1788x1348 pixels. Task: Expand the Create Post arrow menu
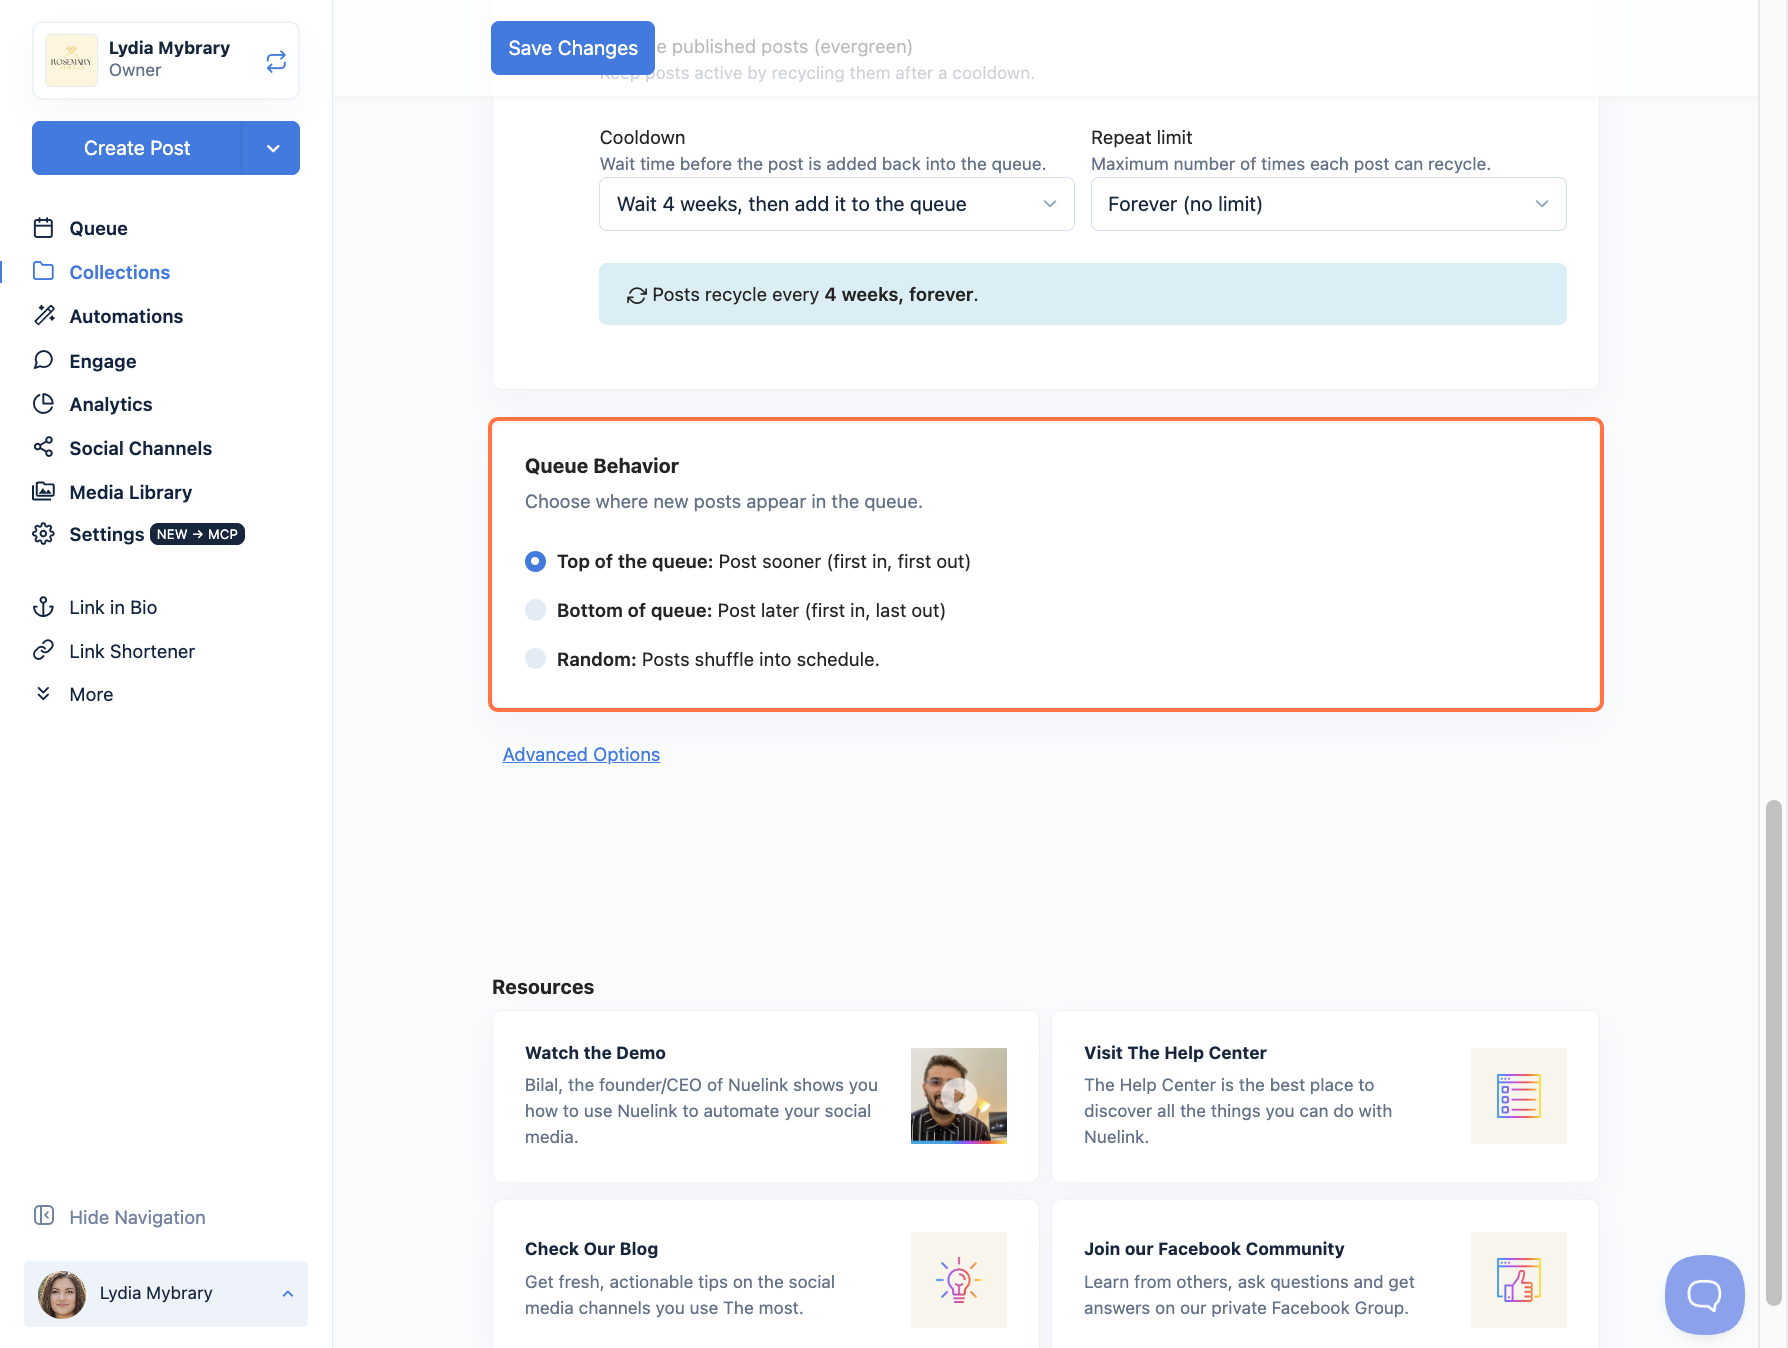[x=272, y=148]
